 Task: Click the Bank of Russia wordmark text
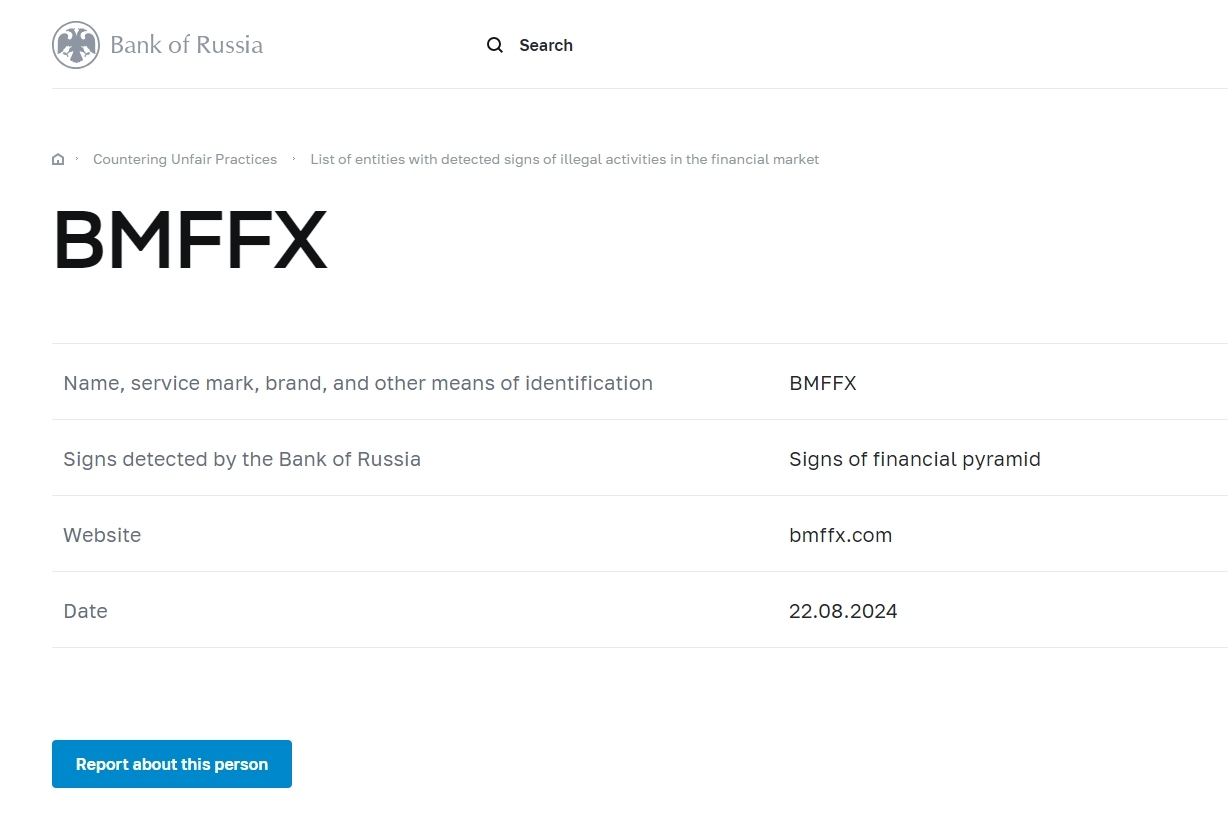pyautogui.click(x=186, y=45)
